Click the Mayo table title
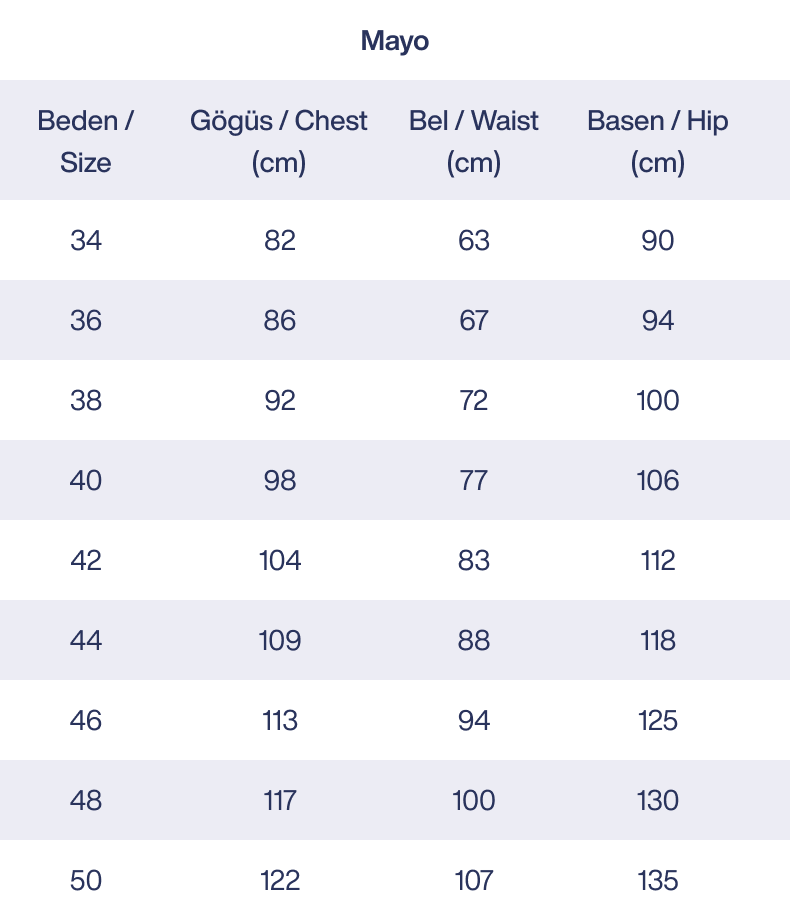This screenshot has height=920, width=790. pos(395,41)
